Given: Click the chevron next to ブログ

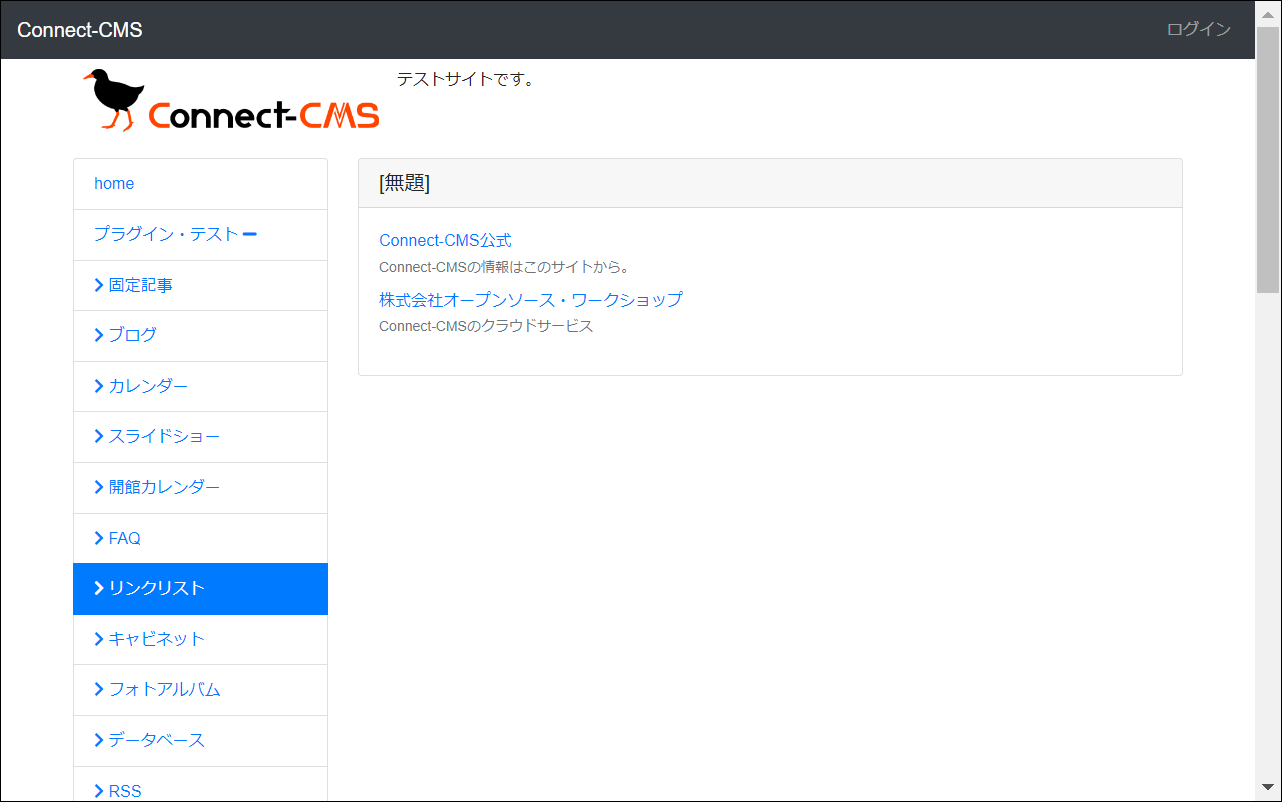Looking at the screenshot, I should [x=99, y=336].
